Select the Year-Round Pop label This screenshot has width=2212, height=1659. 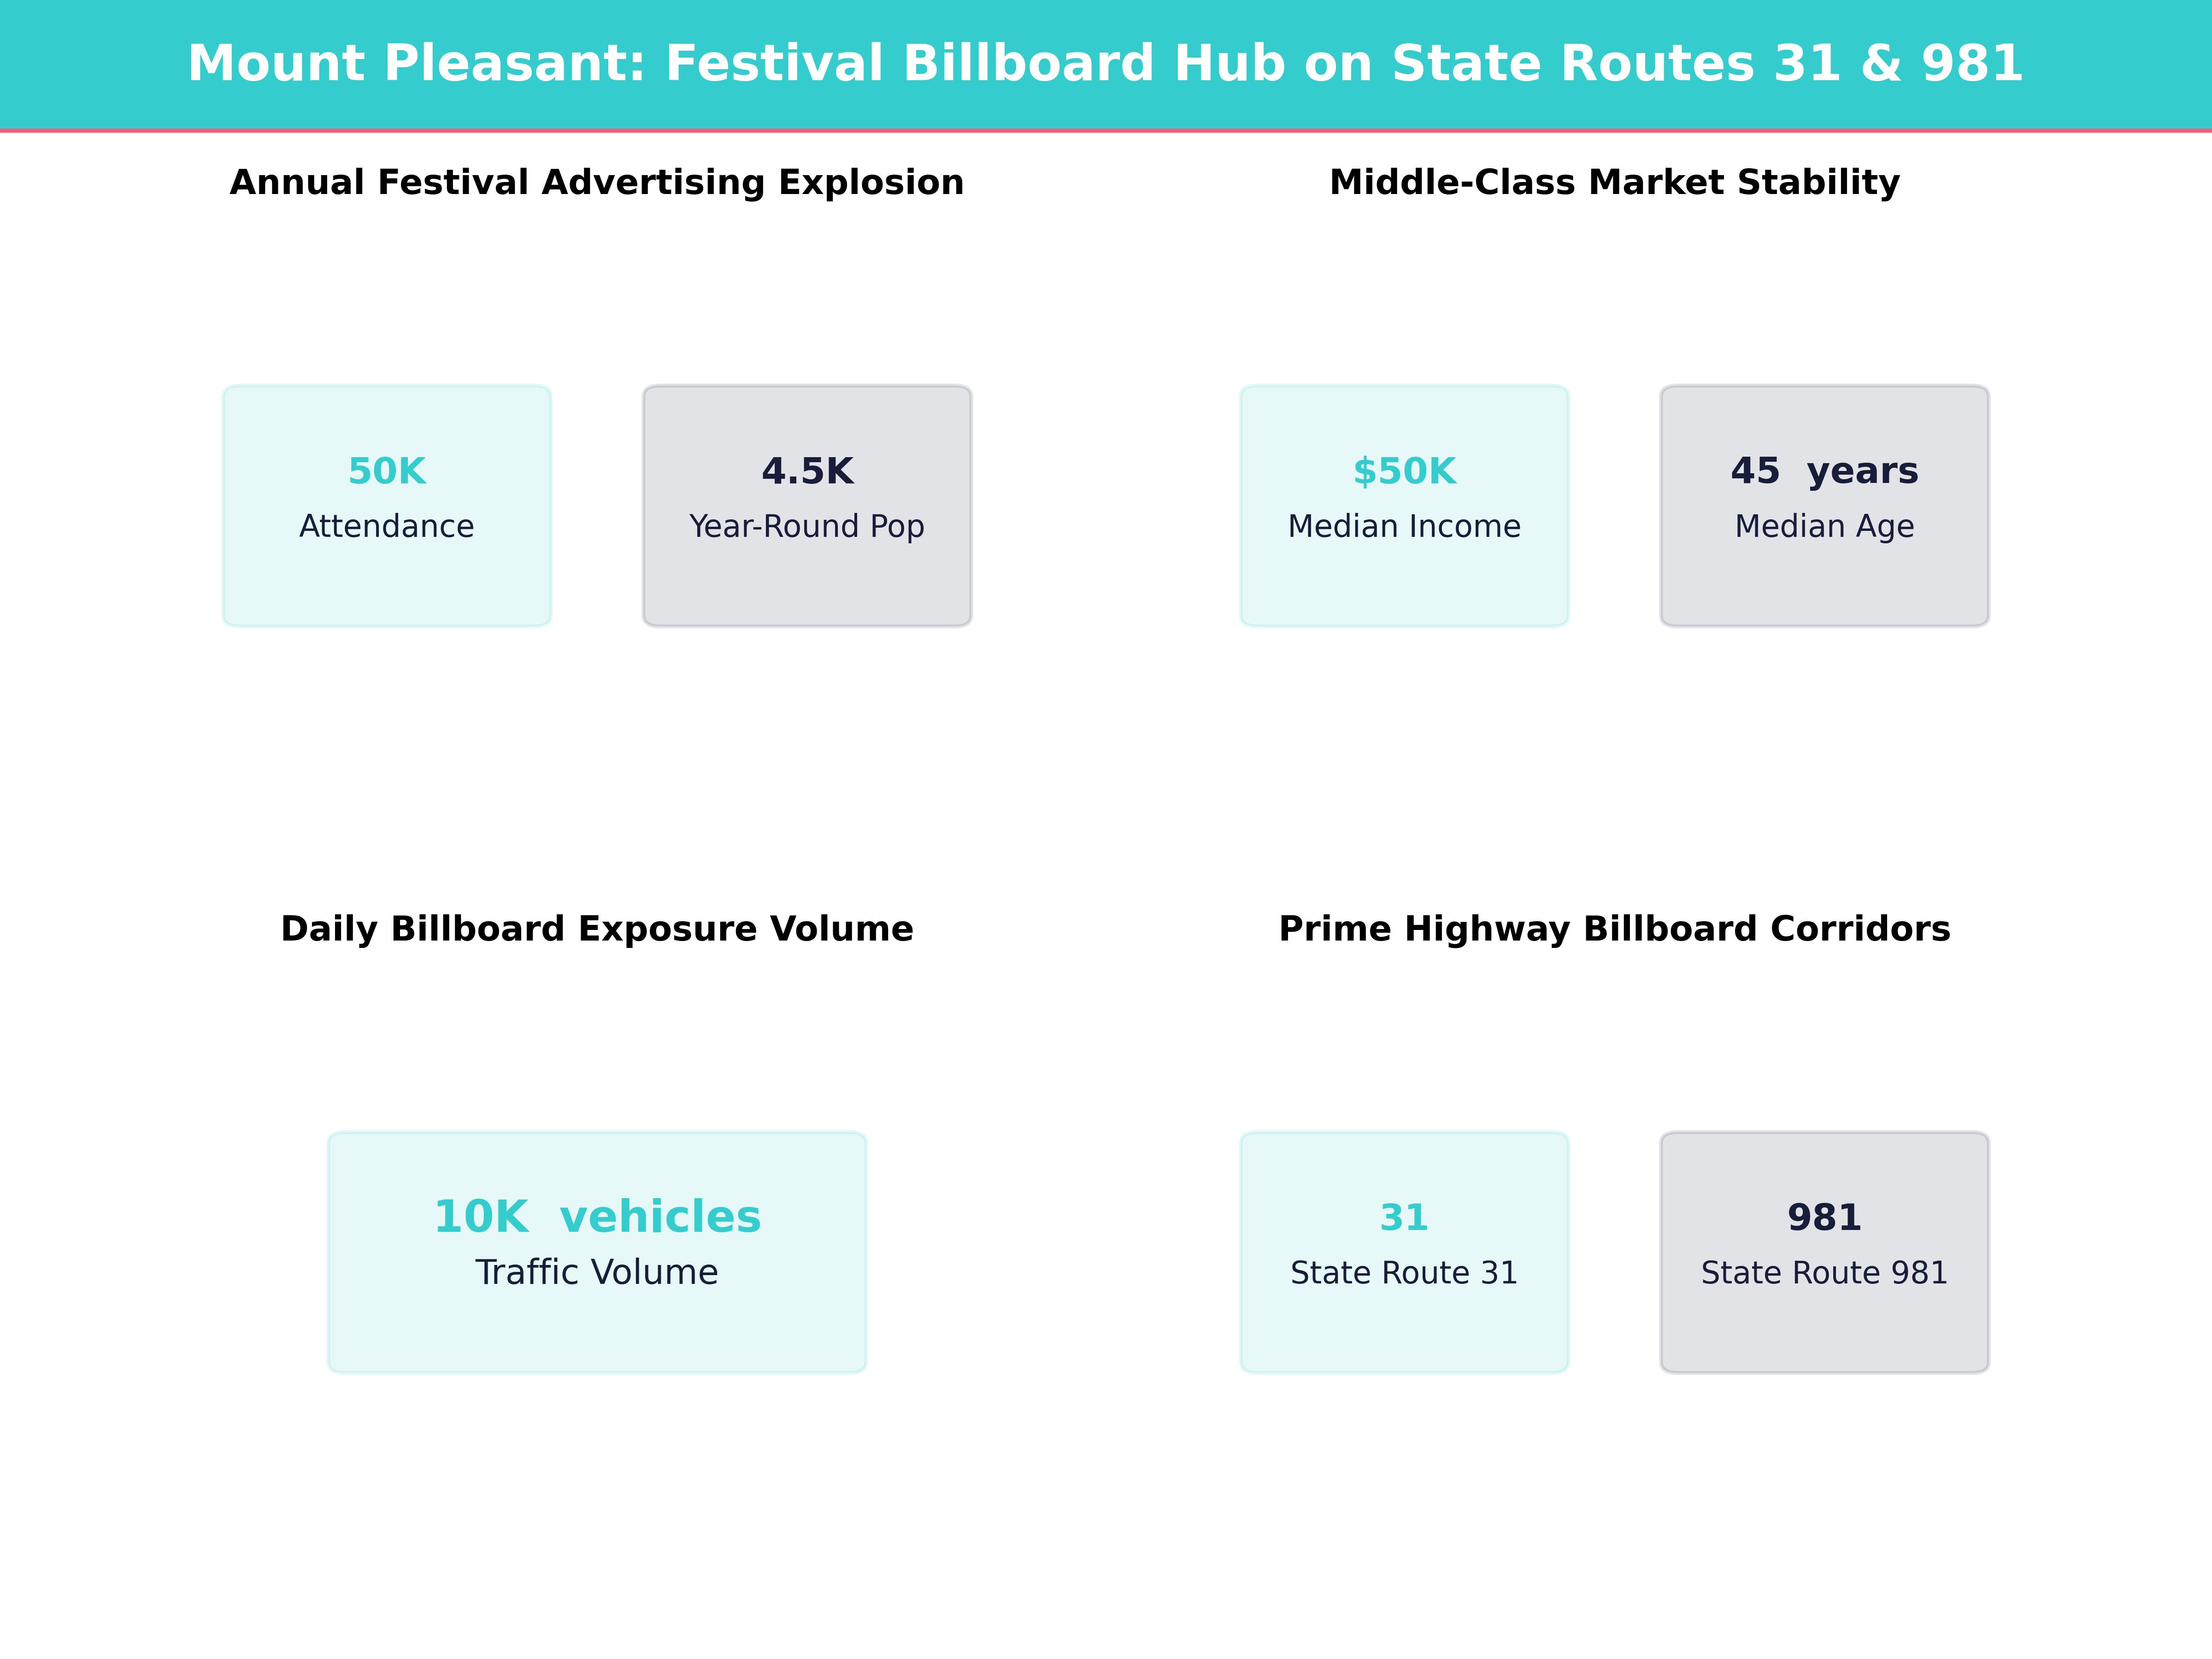point(807,526)
